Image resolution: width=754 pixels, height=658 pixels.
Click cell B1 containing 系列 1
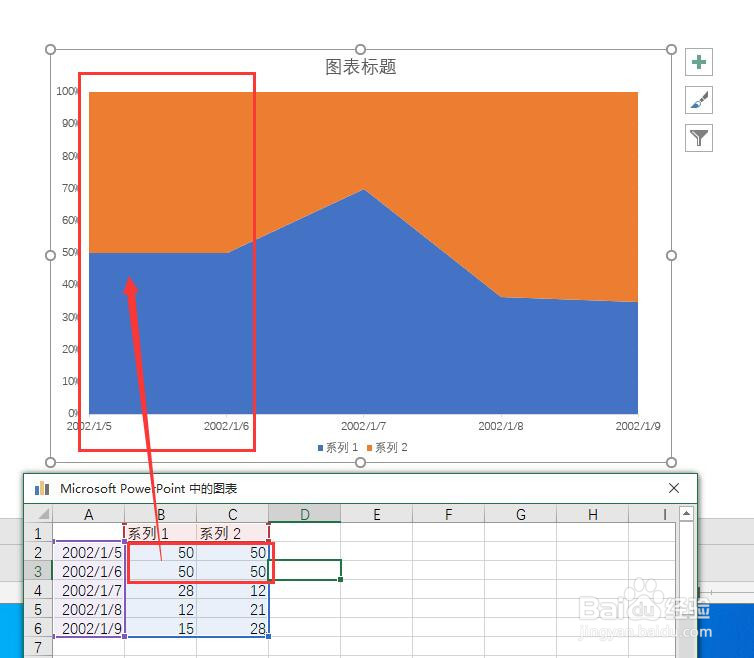[161, 533]
